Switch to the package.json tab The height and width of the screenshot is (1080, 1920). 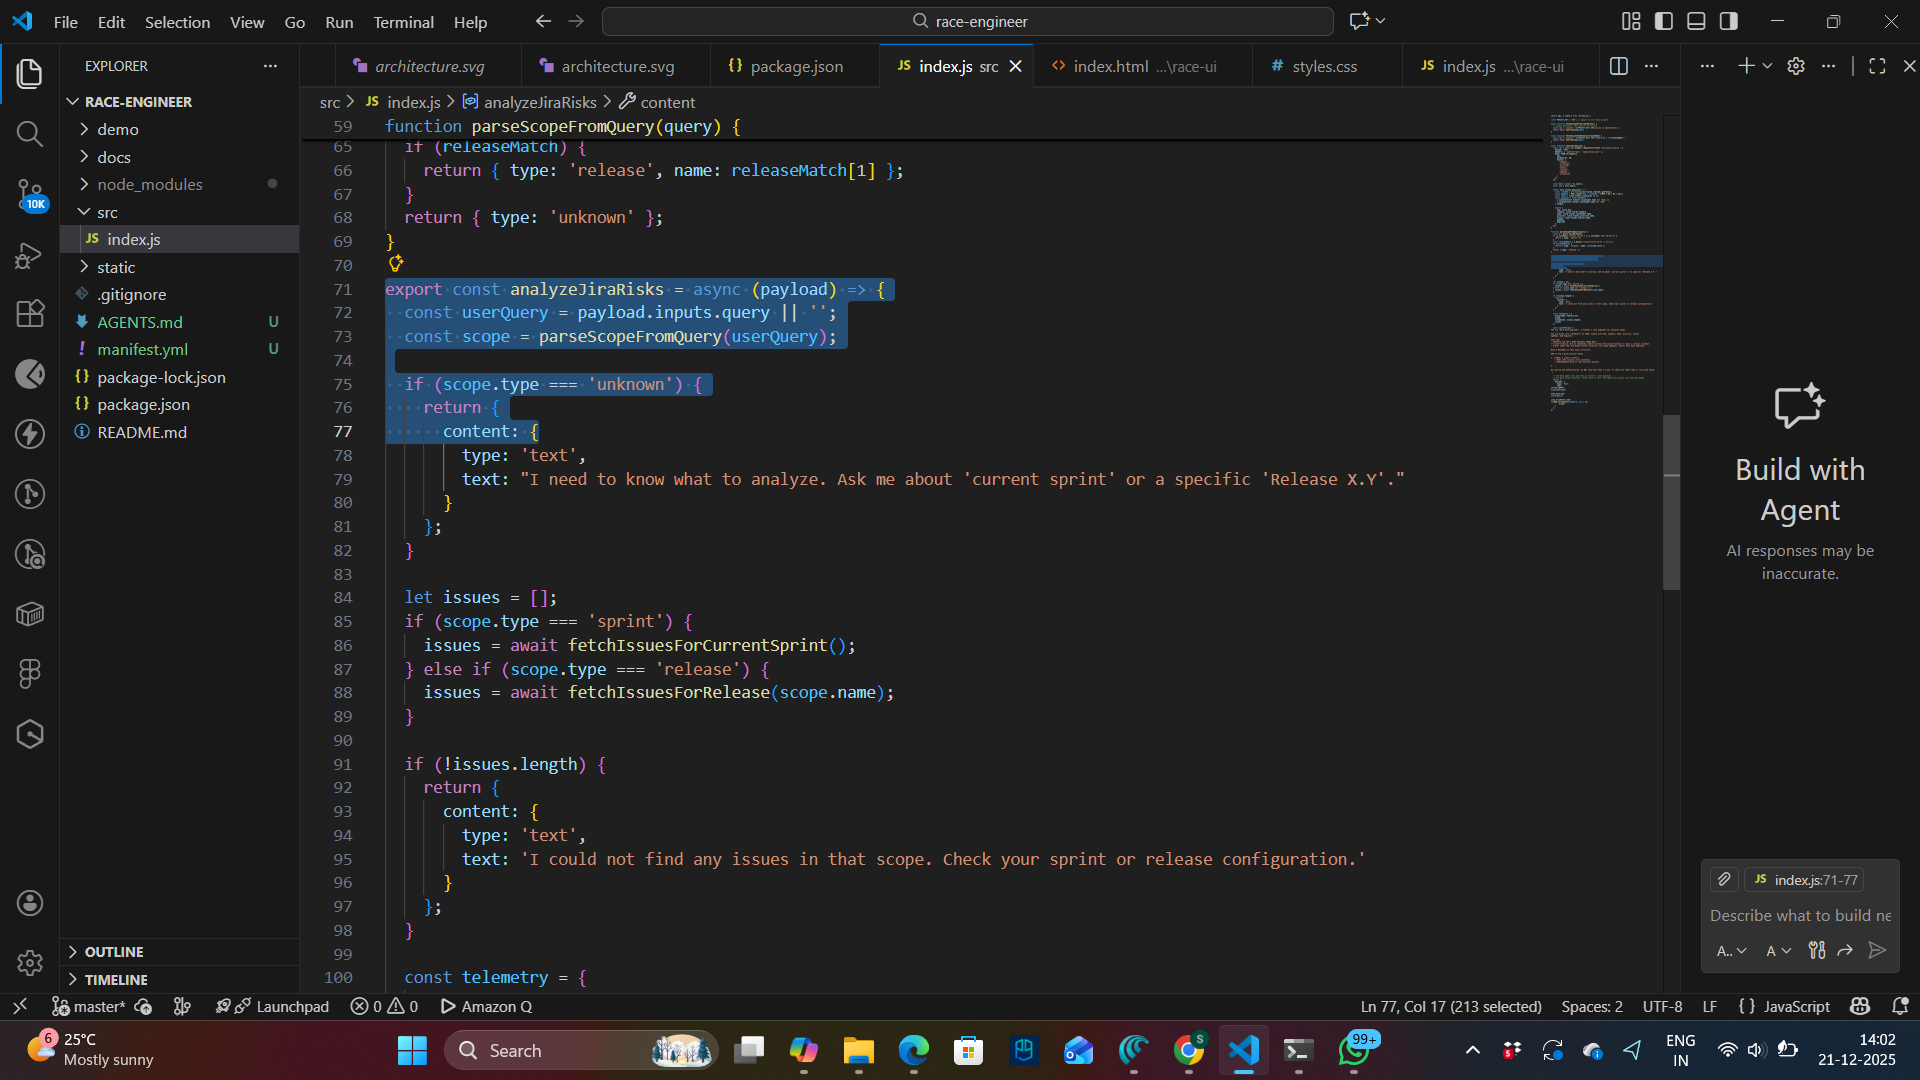pos(796,66)
